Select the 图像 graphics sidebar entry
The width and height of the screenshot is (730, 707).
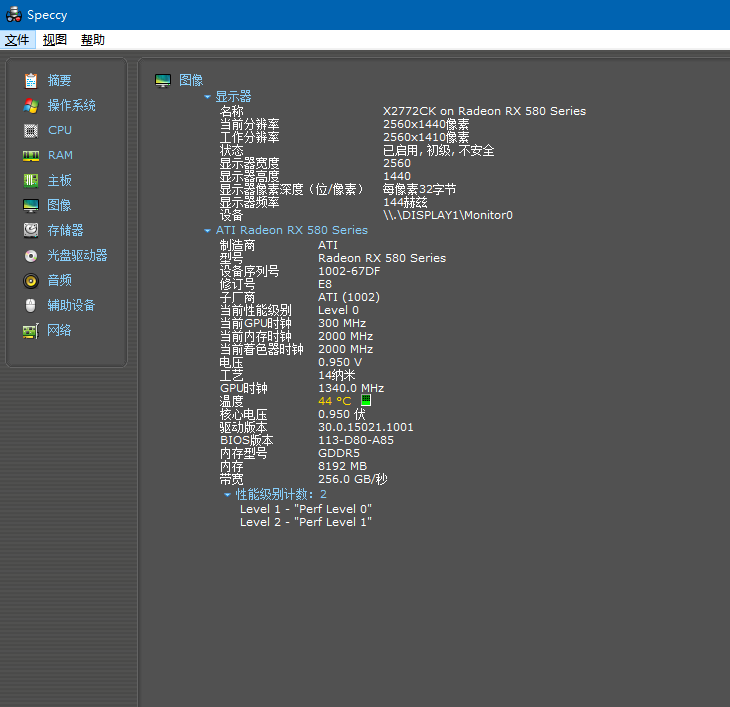tap(59, 205)
